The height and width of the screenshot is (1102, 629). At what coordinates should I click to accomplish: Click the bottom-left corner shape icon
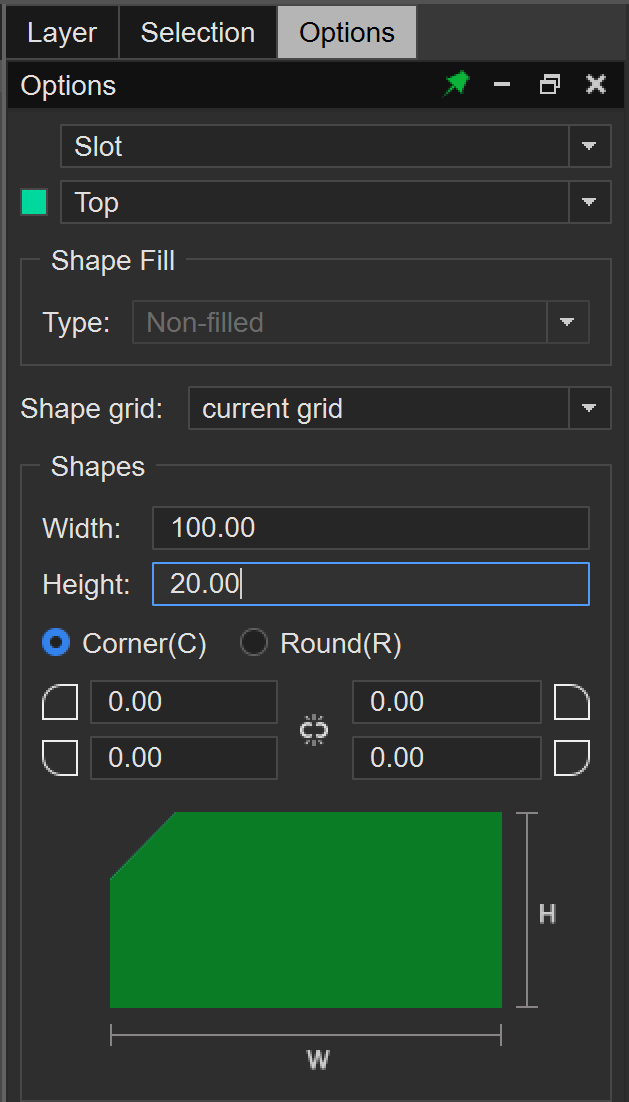coord(60,758)
